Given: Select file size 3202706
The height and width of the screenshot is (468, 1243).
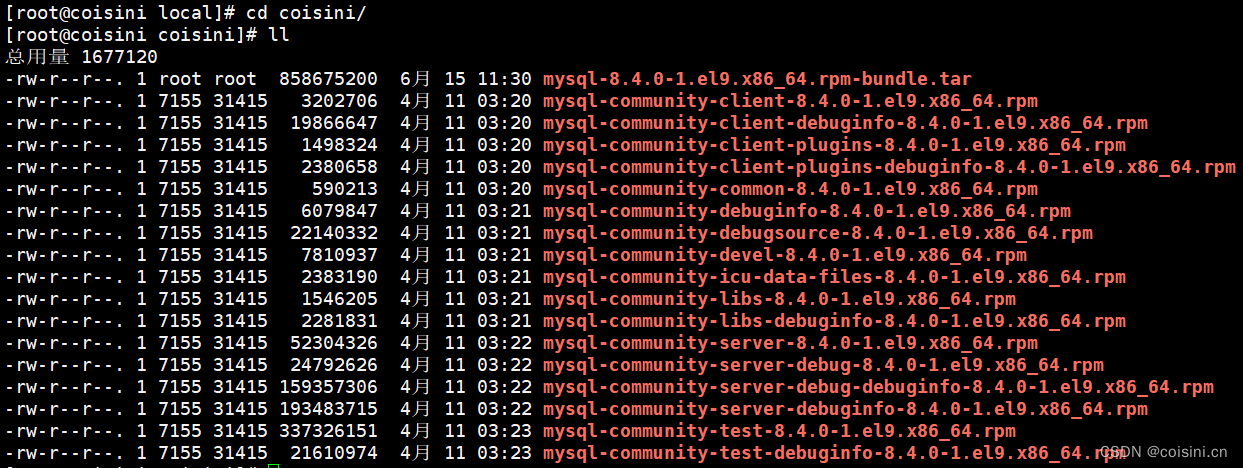Looking at the screenshot, I should [x=340, y=101].
